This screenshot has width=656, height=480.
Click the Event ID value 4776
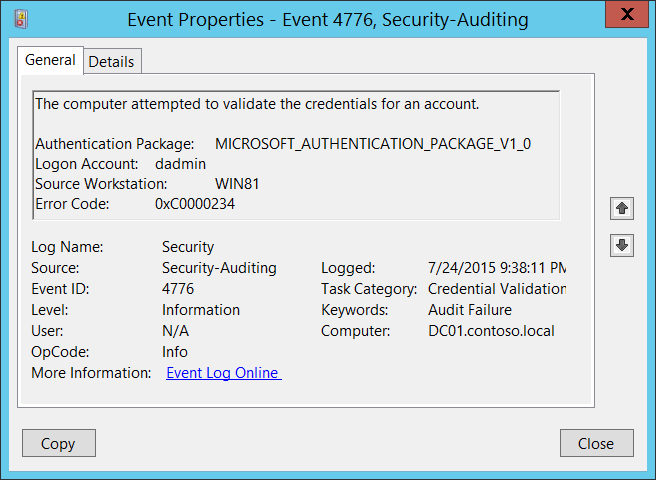178,289
